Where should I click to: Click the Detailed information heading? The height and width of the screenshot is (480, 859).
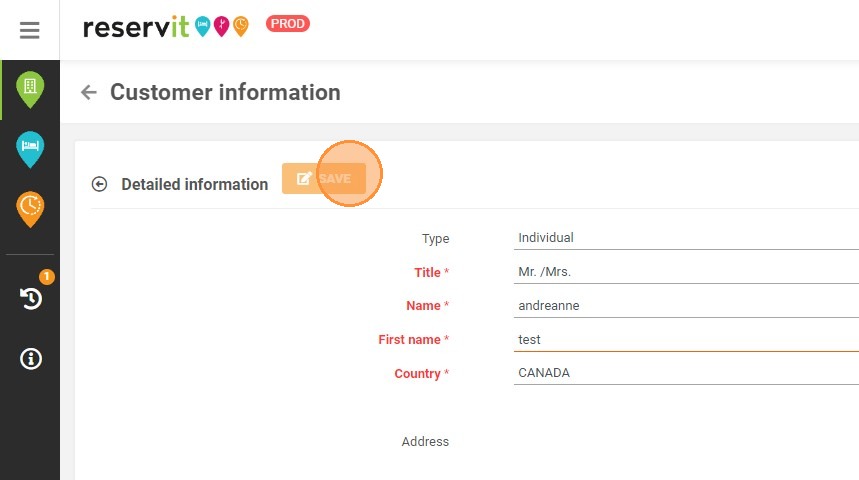194,184
